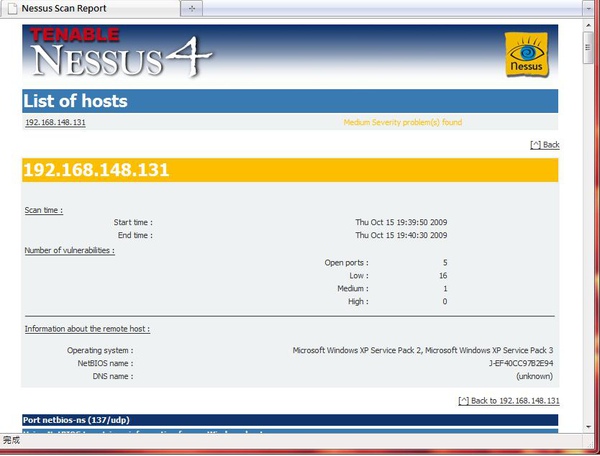600x456 pixels.
Task: Click the Open ports value 5
Action: (x=445, y=263)
